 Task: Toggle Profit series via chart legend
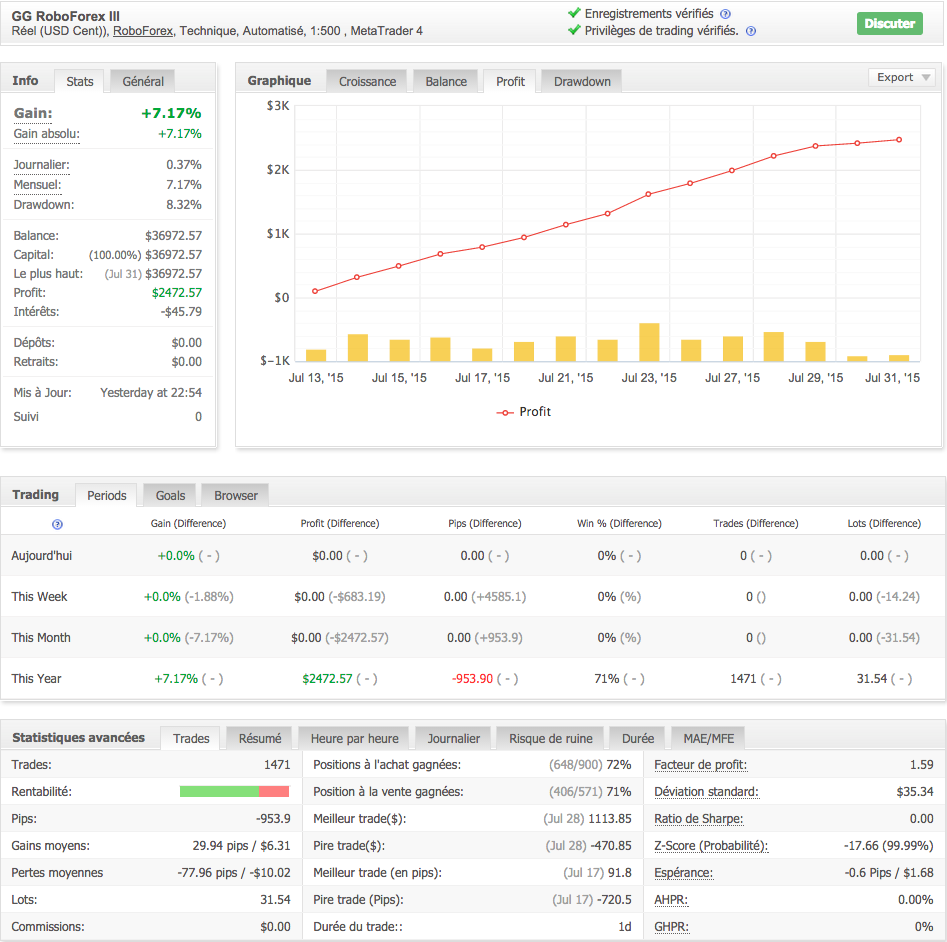click(524, 412)
